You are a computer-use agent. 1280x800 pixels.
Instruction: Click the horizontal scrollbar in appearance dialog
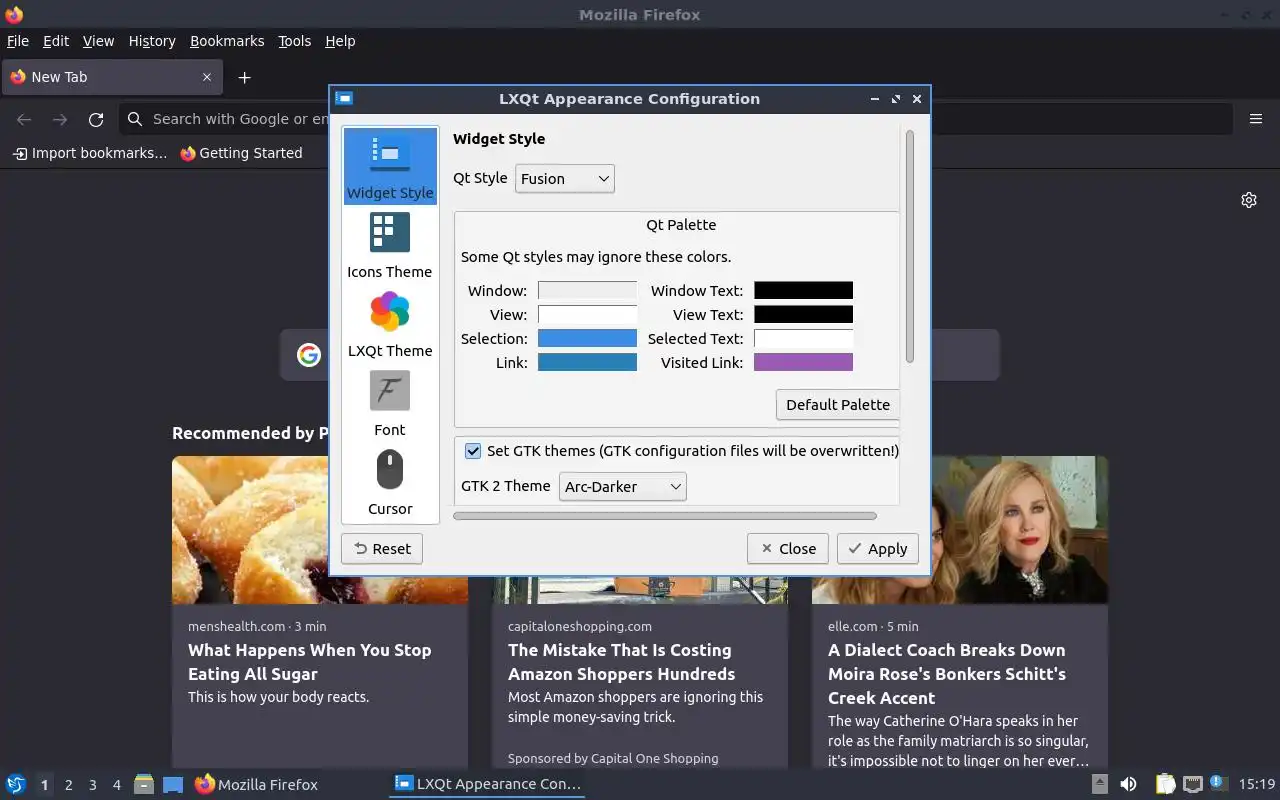coord(665,516)
